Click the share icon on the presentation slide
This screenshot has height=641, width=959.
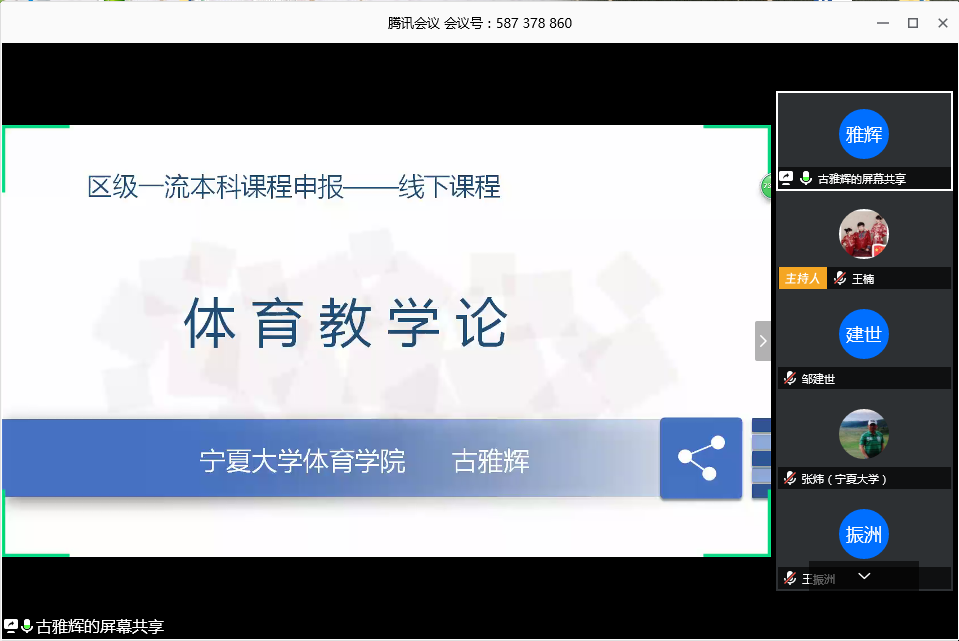click(701, 458)
